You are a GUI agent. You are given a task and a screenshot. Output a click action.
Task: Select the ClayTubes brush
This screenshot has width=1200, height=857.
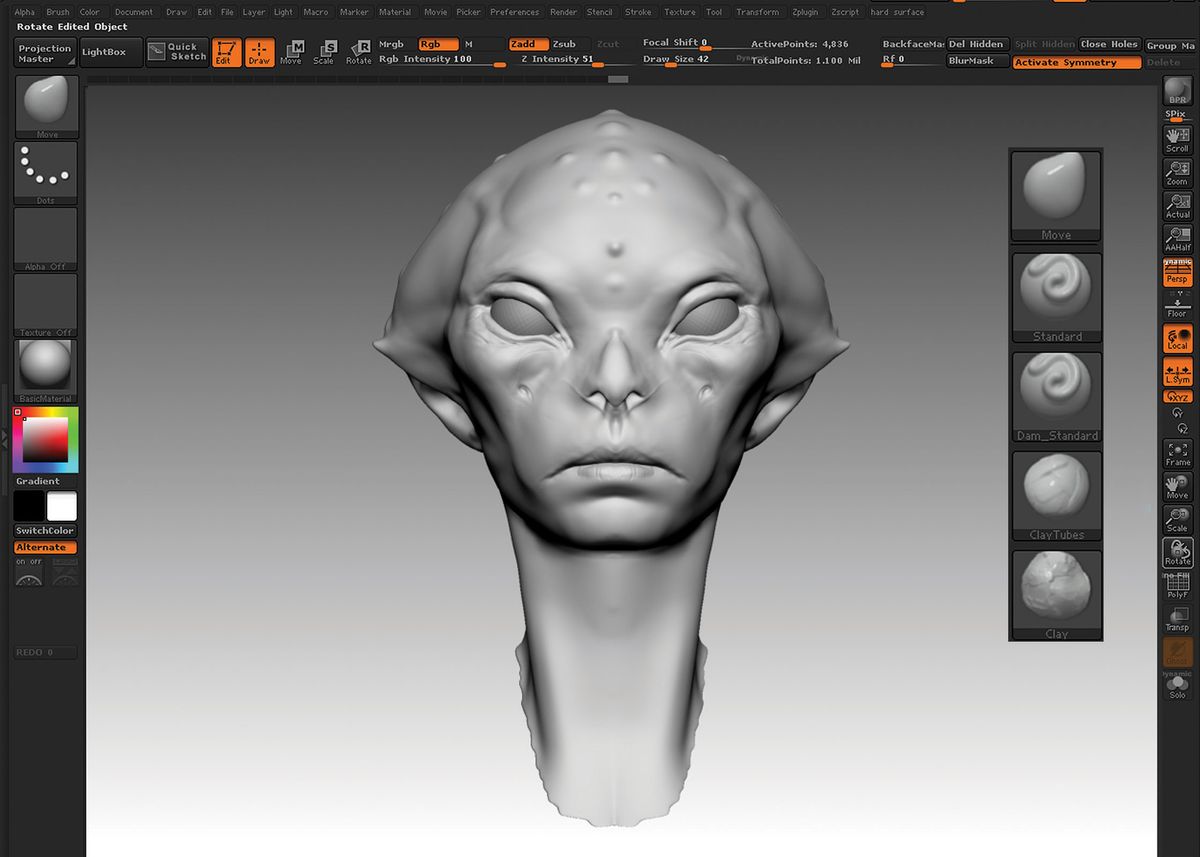click(1056, 492)
